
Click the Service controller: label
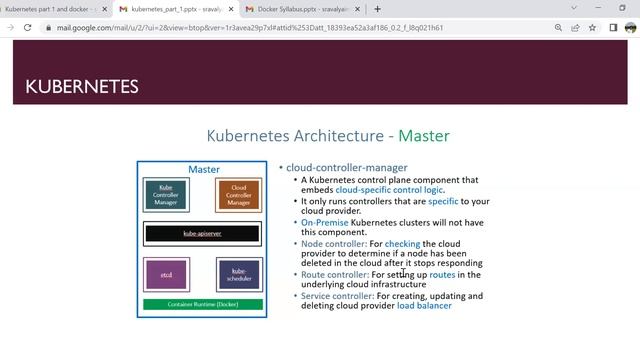click(x=337, y=296)
